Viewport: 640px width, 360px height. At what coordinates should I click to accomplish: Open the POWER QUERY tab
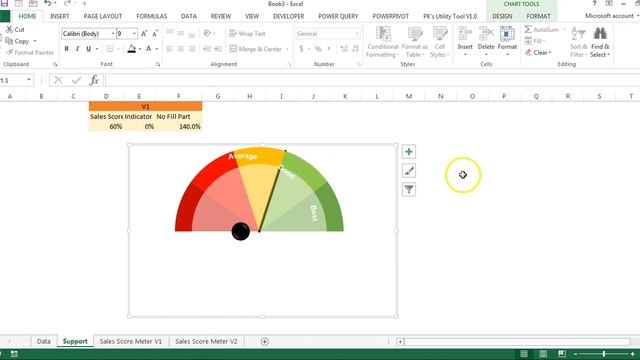(x=338, y=16)
